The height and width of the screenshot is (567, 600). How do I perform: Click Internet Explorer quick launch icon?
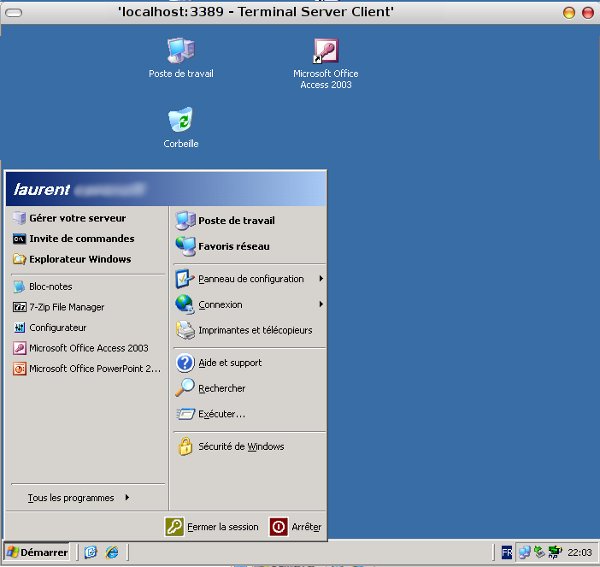[x=112, y=552]
